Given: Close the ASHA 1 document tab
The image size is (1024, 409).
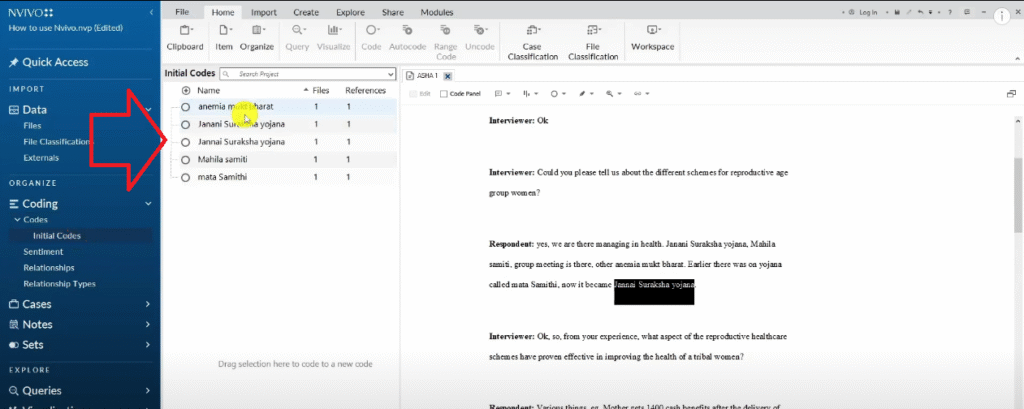Looking at the screenshot, I should point(447,76).
